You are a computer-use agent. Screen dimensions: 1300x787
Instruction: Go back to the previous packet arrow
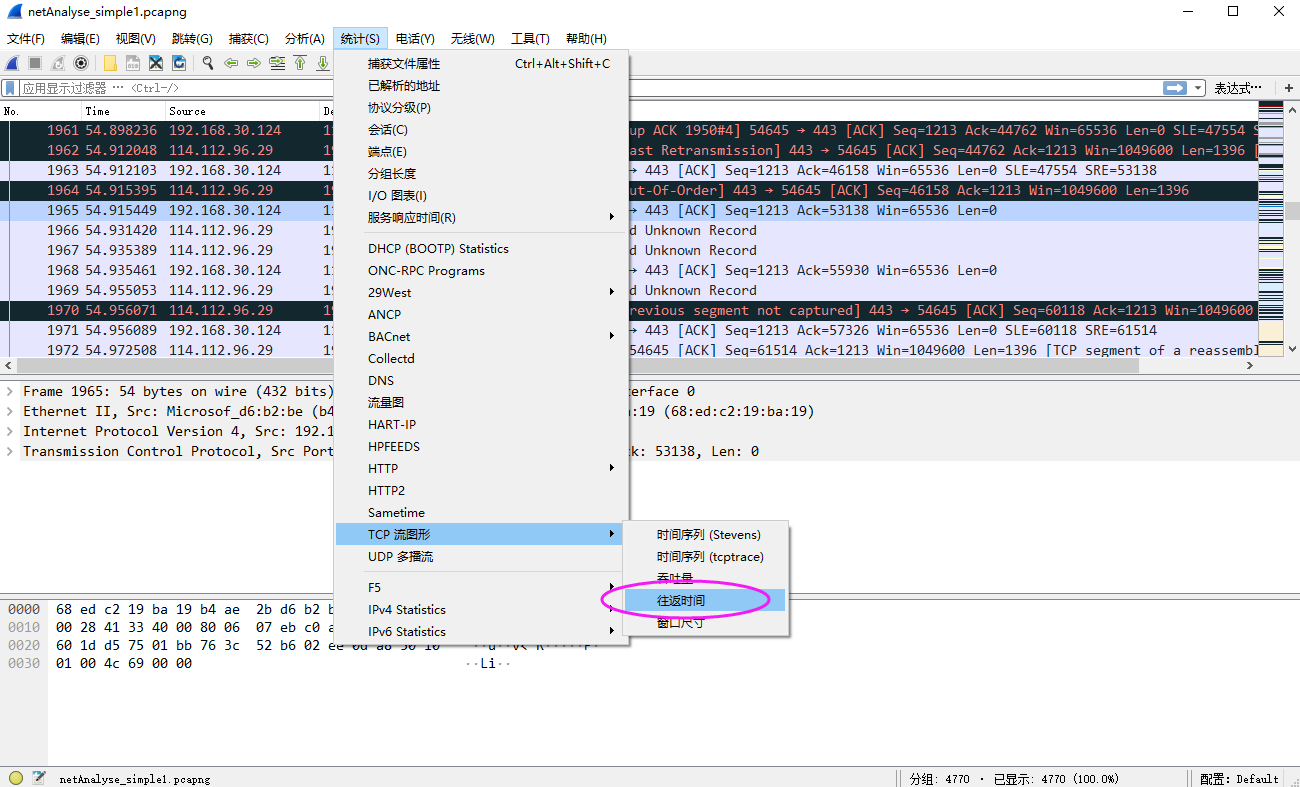coord(231,63)
